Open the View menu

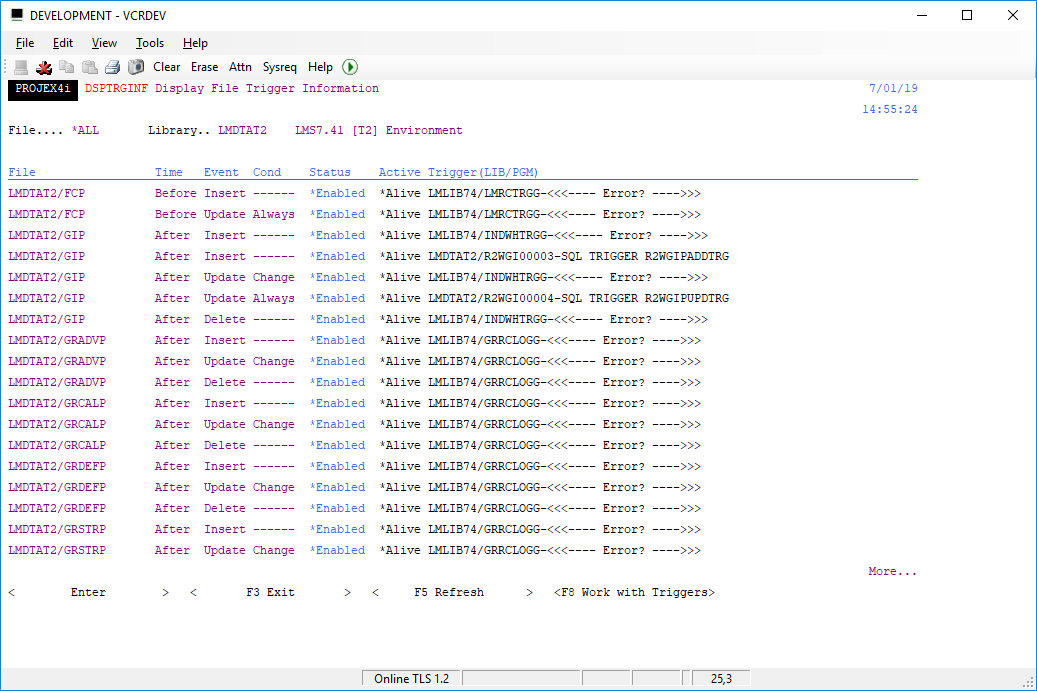point(104,43)
